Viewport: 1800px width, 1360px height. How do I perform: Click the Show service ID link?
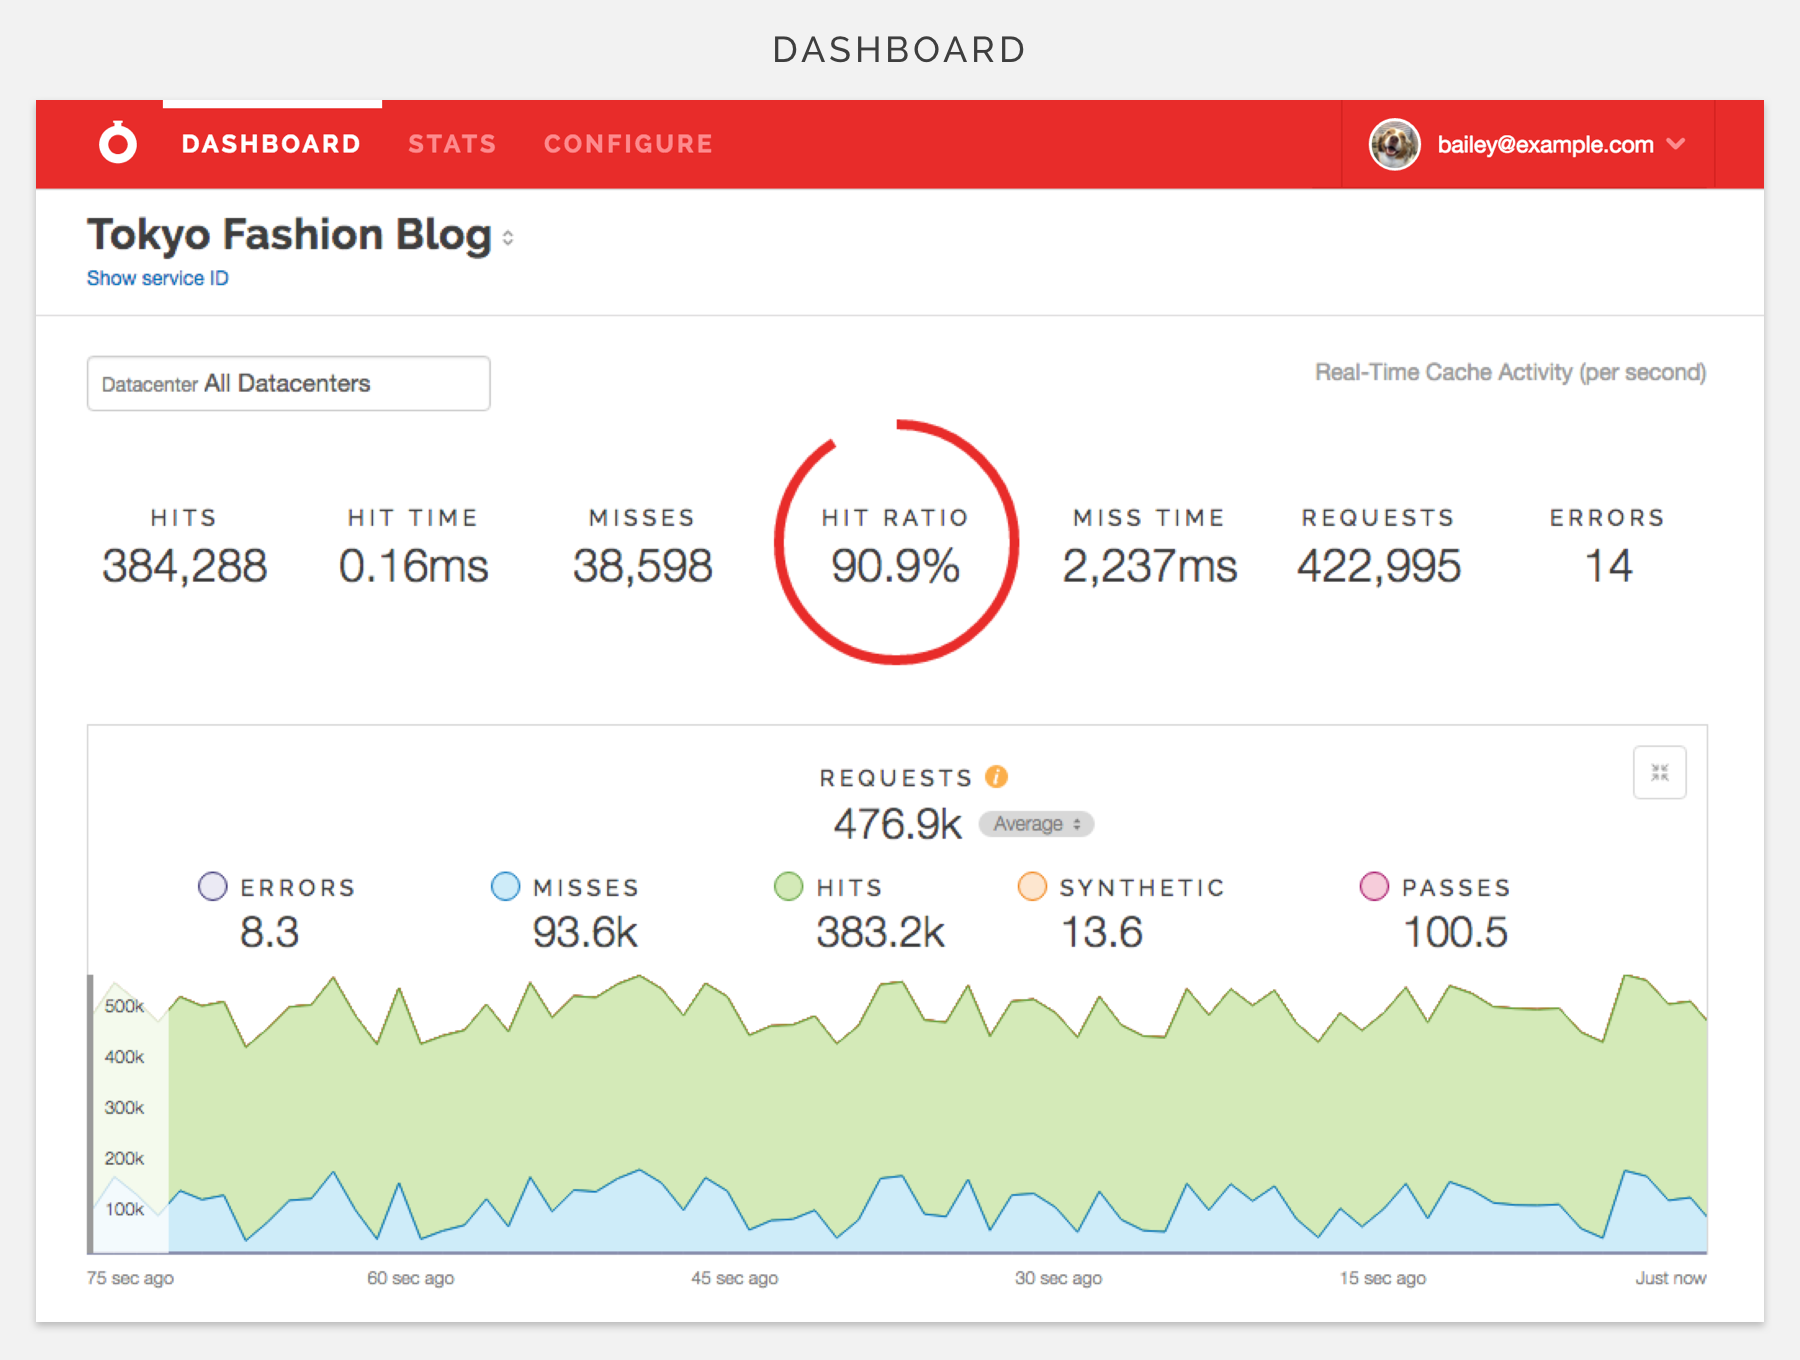[x=158, y=278]
